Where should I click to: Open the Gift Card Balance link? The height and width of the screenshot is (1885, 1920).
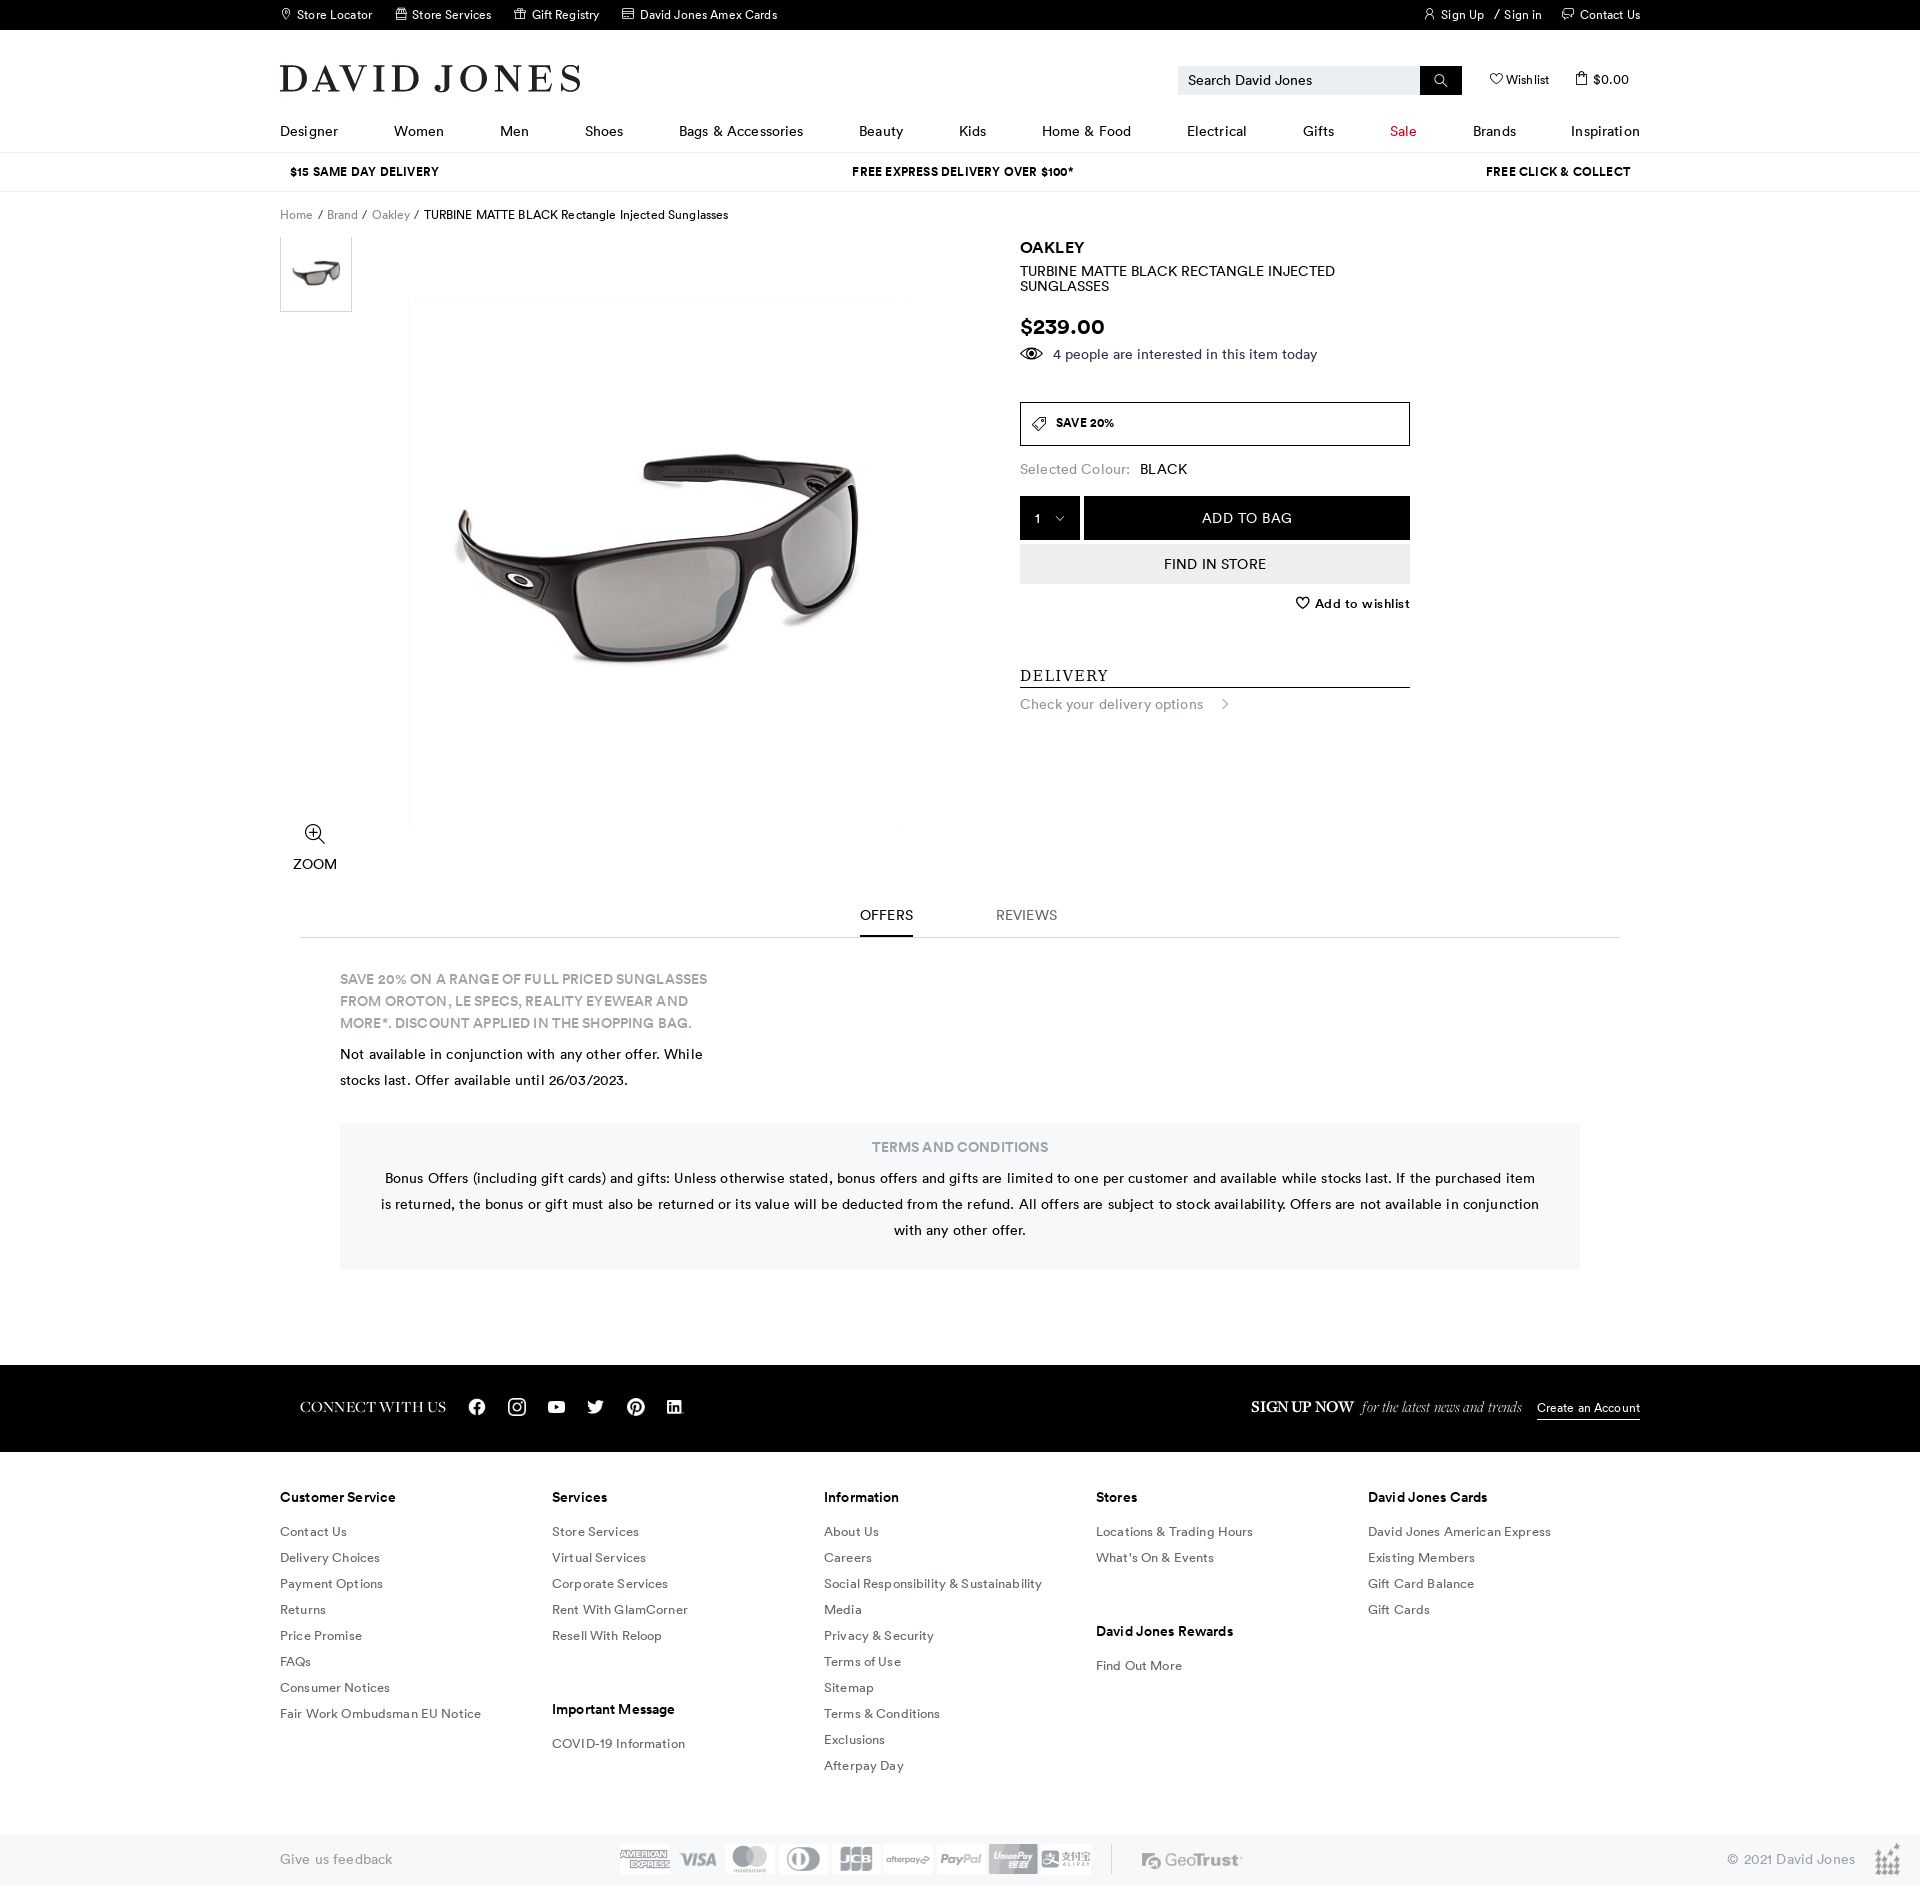(x=1421, y=1584)
